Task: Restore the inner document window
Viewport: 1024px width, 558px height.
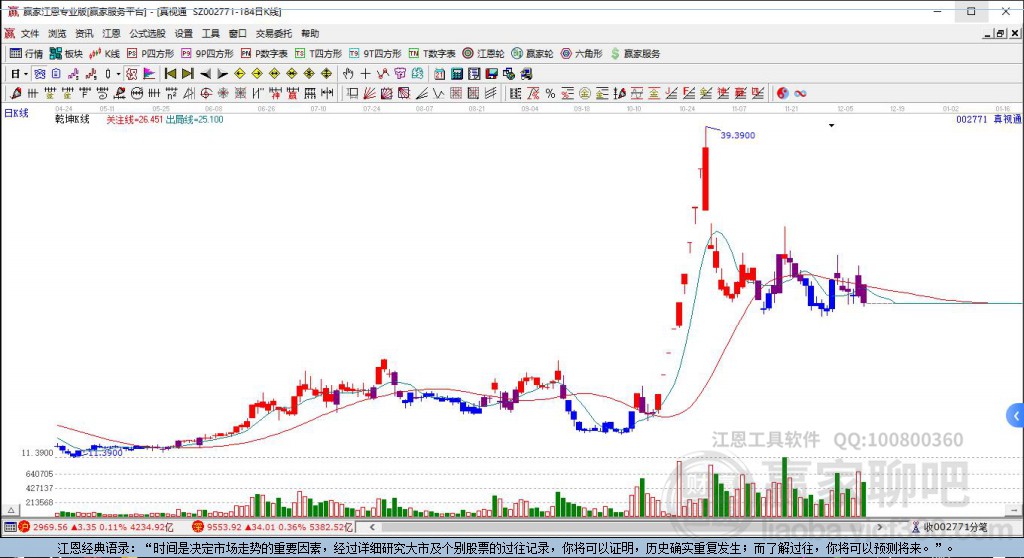Action: 1001,33
